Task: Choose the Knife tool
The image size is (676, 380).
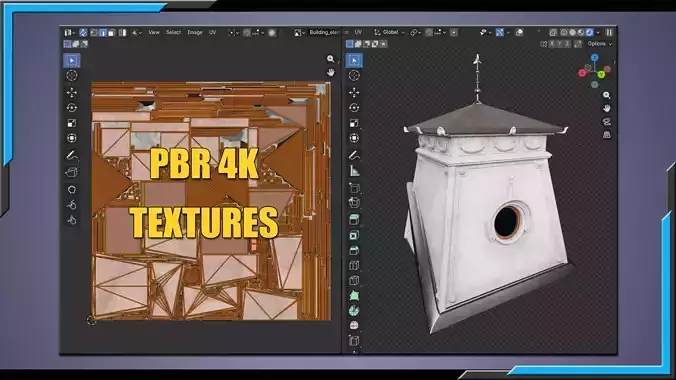Action: pyautogui.click(x=354, y=280)
